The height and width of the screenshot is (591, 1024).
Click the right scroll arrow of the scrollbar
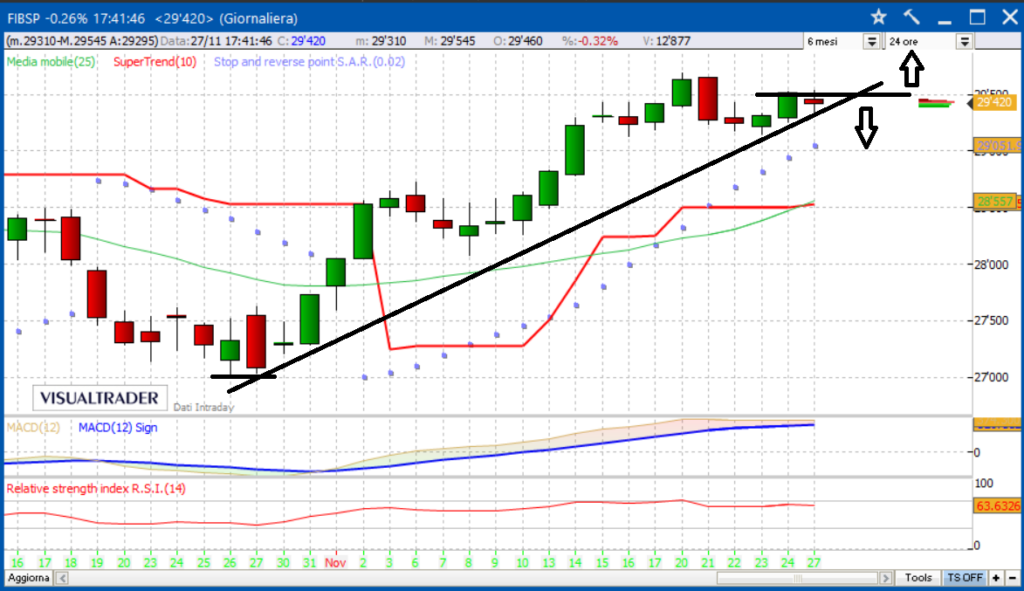888,578
